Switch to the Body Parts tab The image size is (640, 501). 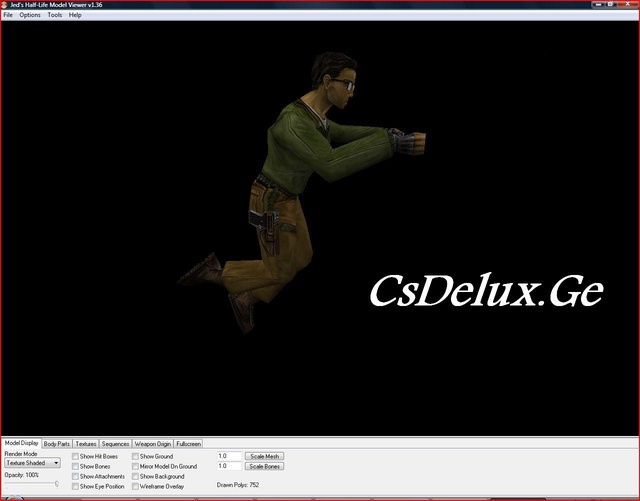pyautogui.click(x=57, y=443)
